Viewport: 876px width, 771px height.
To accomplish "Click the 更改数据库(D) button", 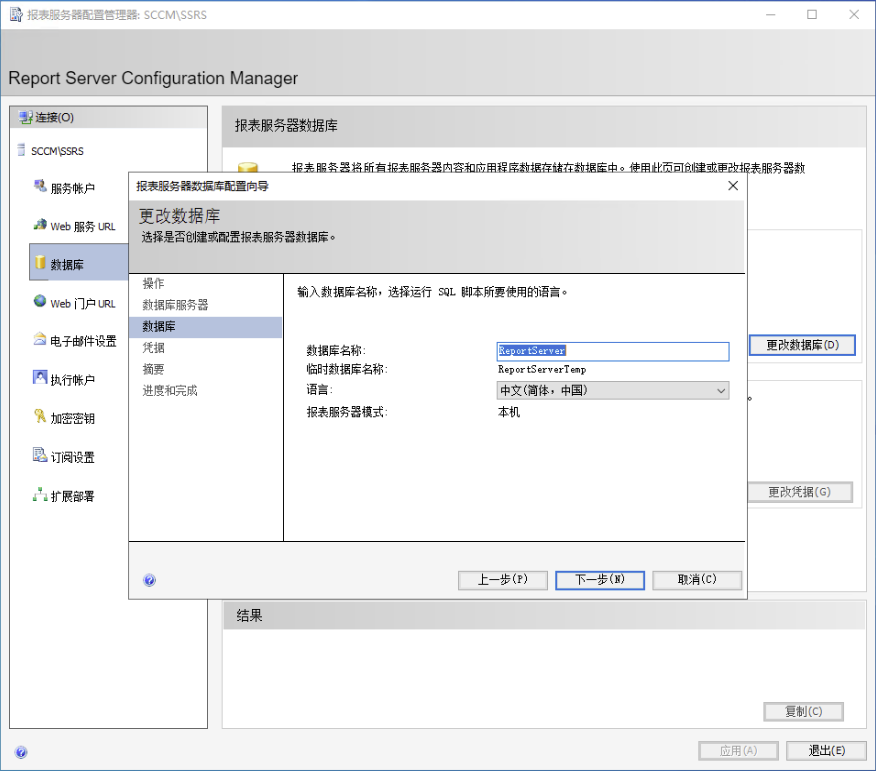I will click(802, 345).
